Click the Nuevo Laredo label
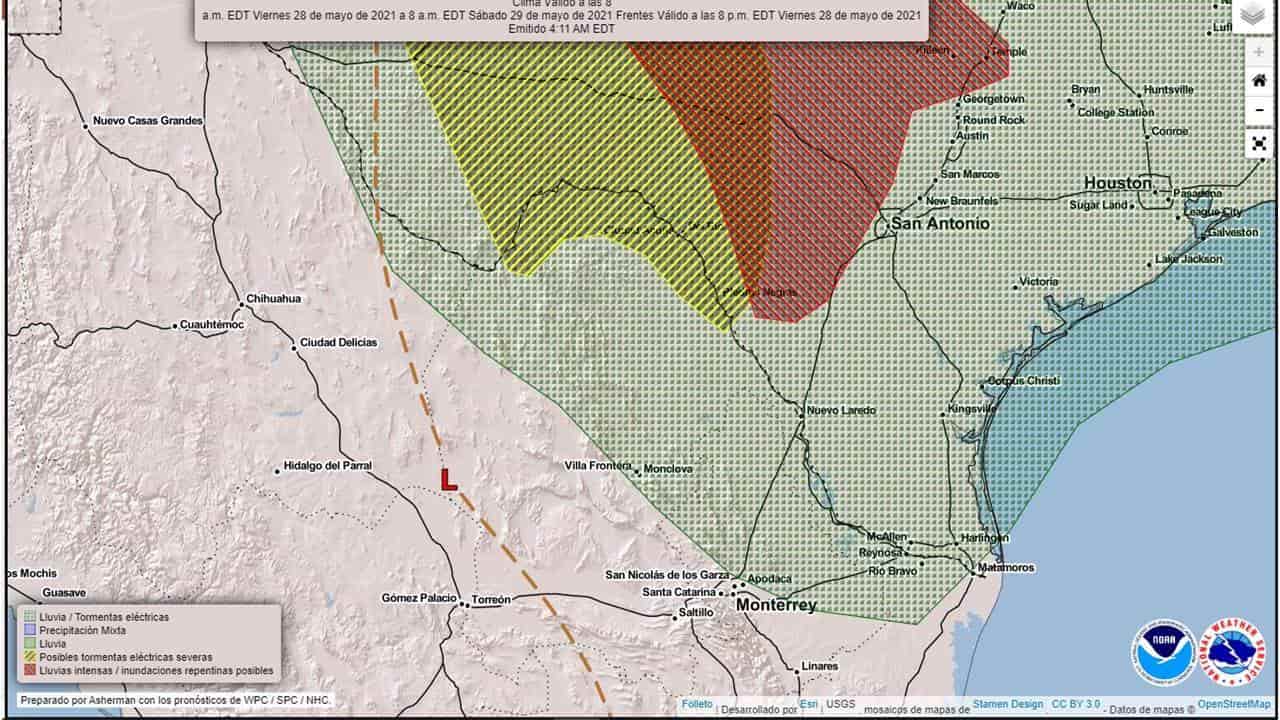The height and width of the screenshot is (720, 1280). (x=841, y=410)
